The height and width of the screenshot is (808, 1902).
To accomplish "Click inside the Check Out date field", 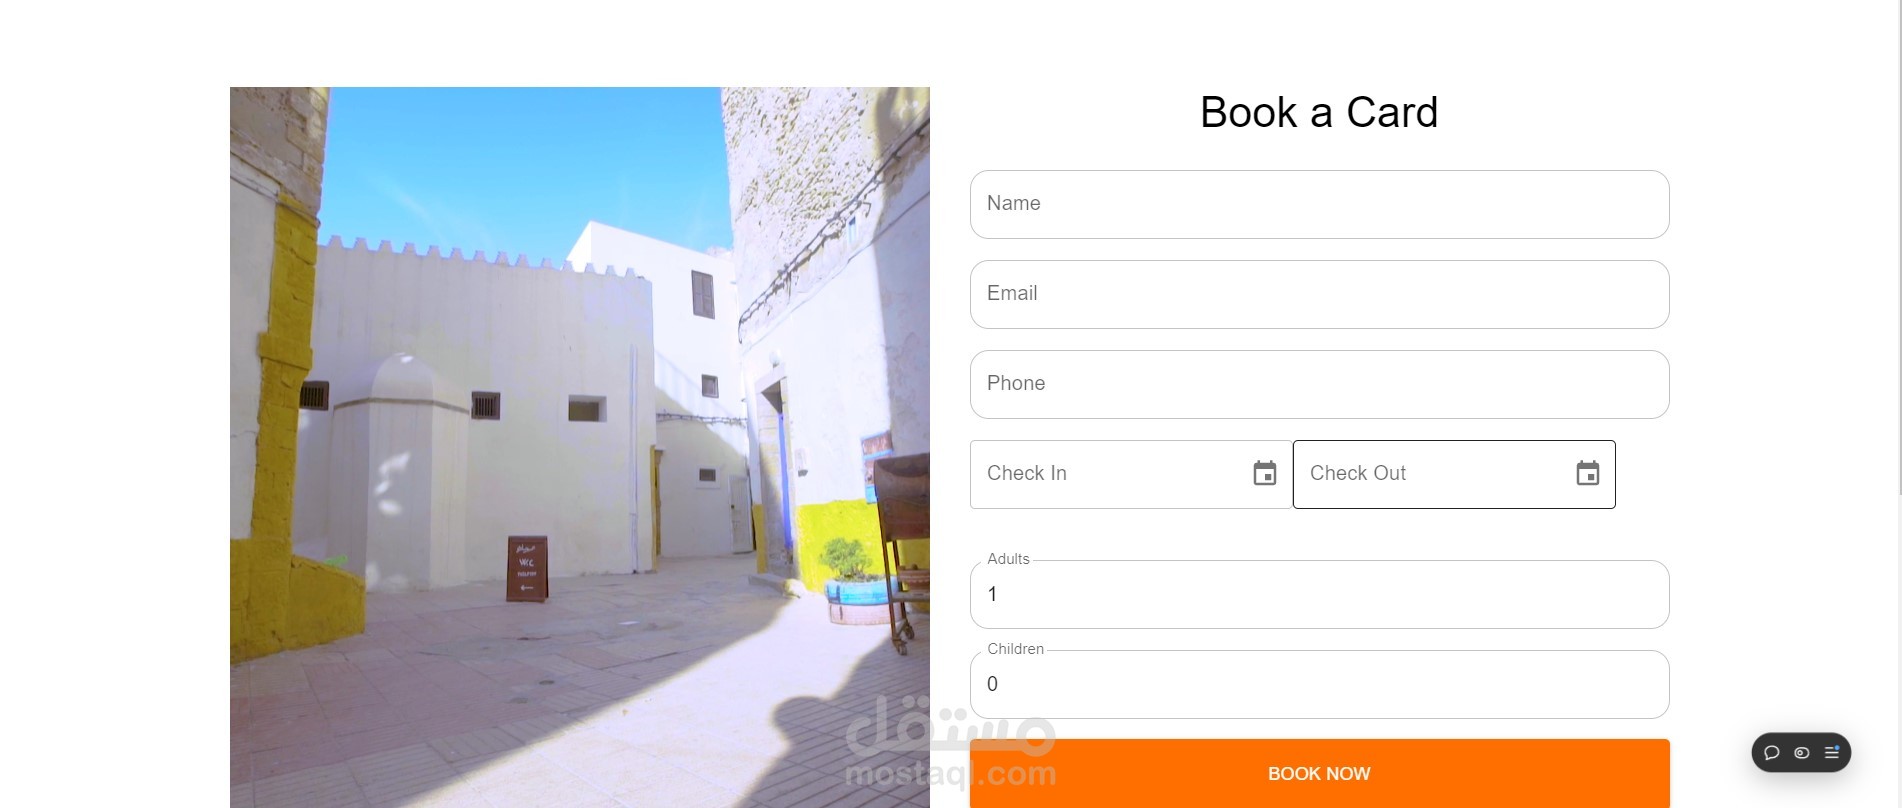I will 1454,474.
